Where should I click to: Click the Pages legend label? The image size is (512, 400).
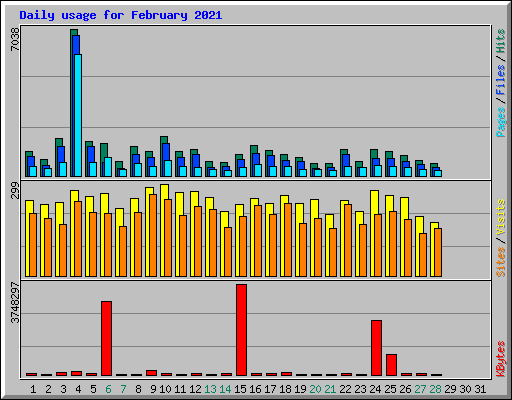[501, 122]
